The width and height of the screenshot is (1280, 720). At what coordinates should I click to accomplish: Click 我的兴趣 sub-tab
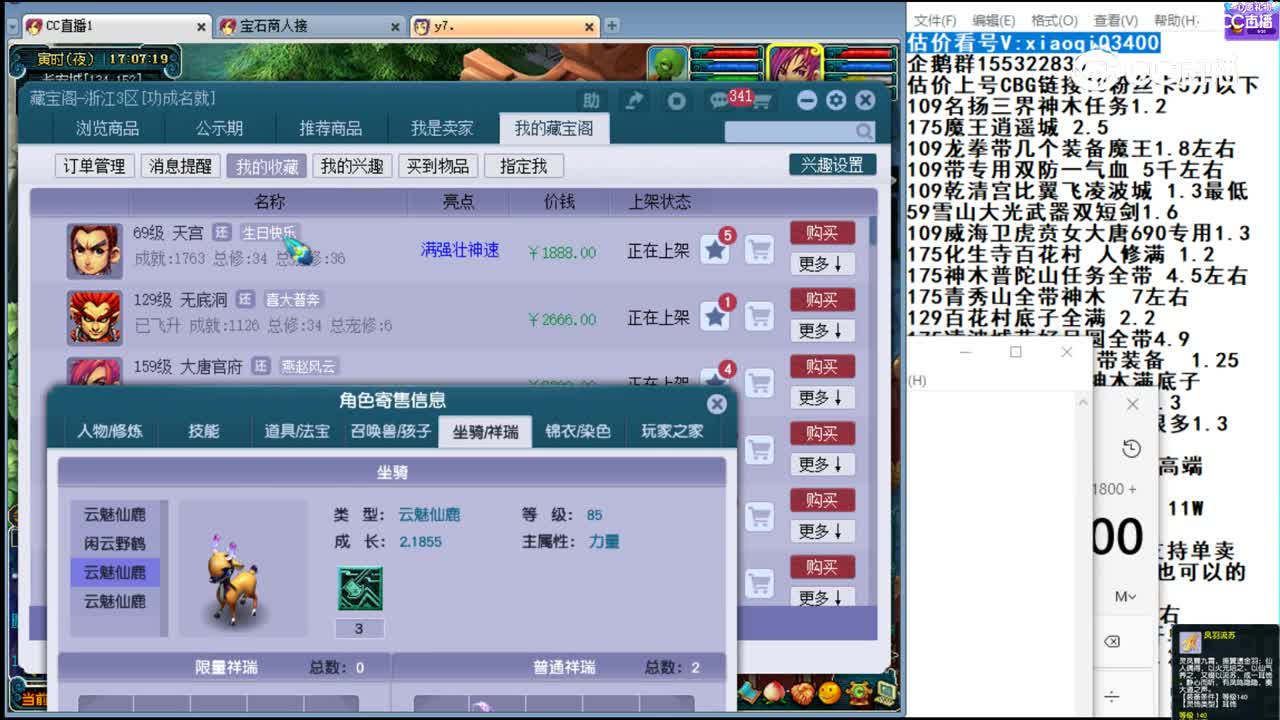click(x=352, y=166)
